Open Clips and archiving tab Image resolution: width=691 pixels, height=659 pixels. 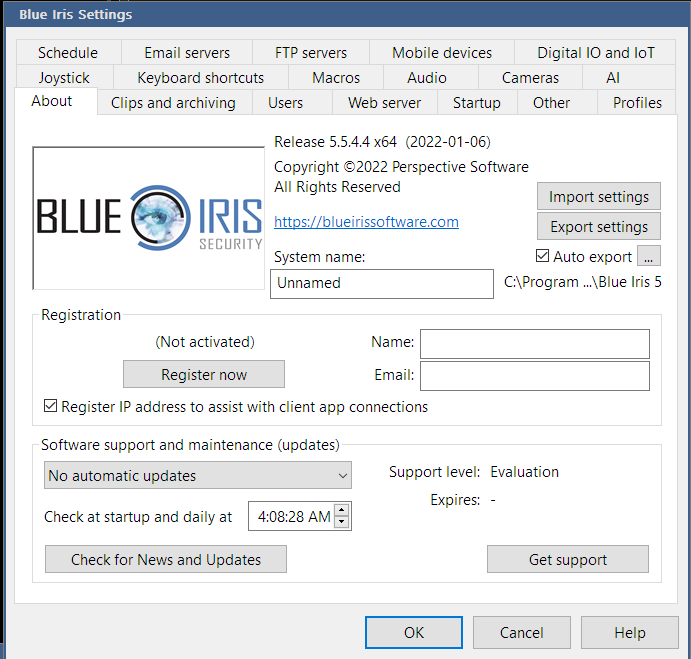tap(173, 103)
